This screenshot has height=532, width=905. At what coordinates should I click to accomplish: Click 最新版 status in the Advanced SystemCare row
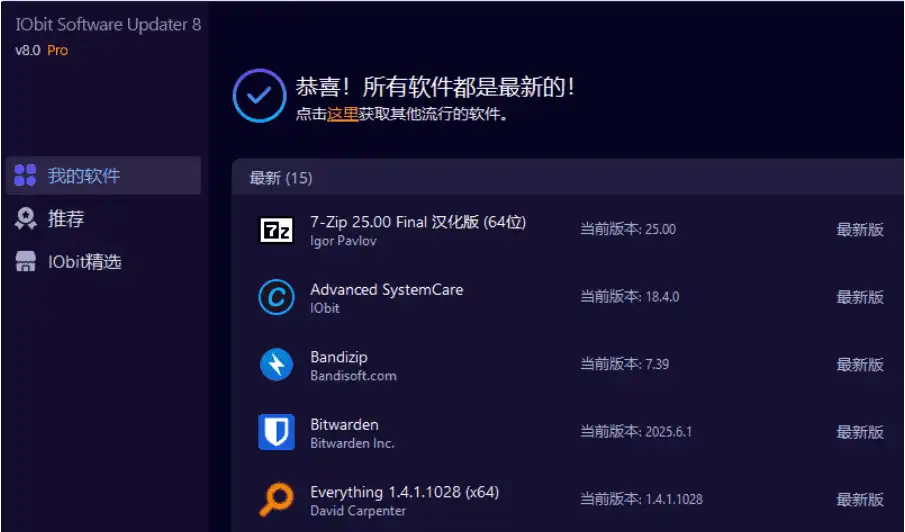point(860,297)
